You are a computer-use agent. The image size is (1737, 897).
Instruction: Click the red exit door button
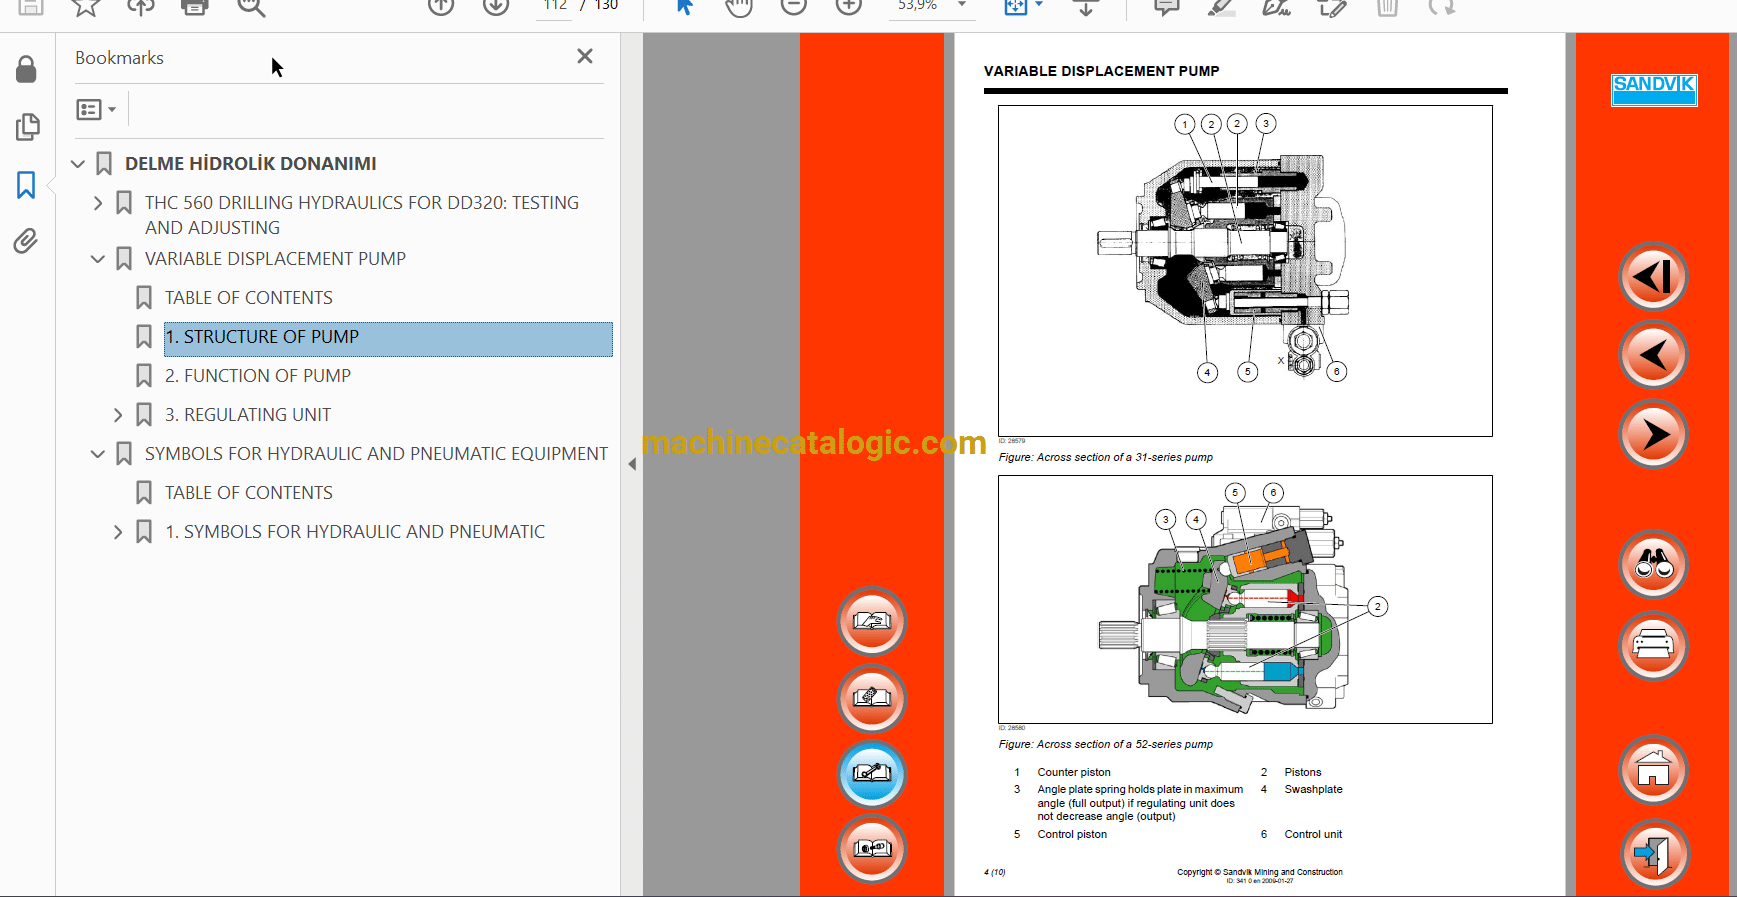tap(1653, 854)
